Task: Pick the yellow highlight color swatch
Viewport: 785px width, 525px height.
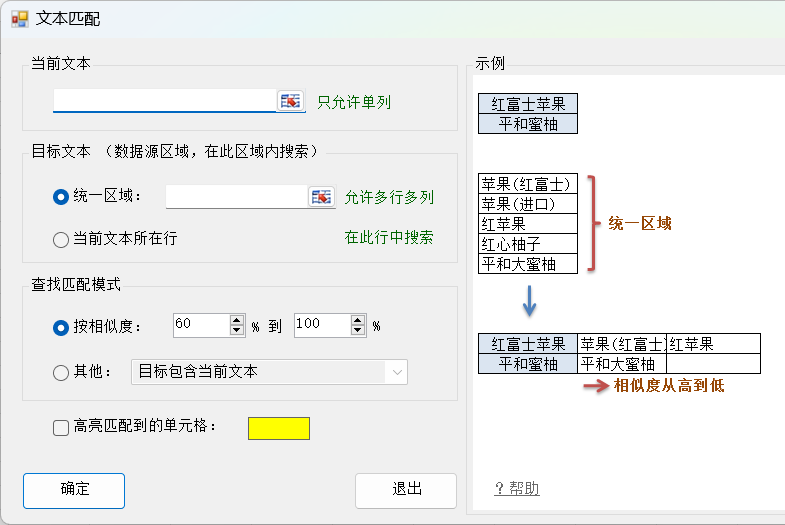Action: click(279, 428)
